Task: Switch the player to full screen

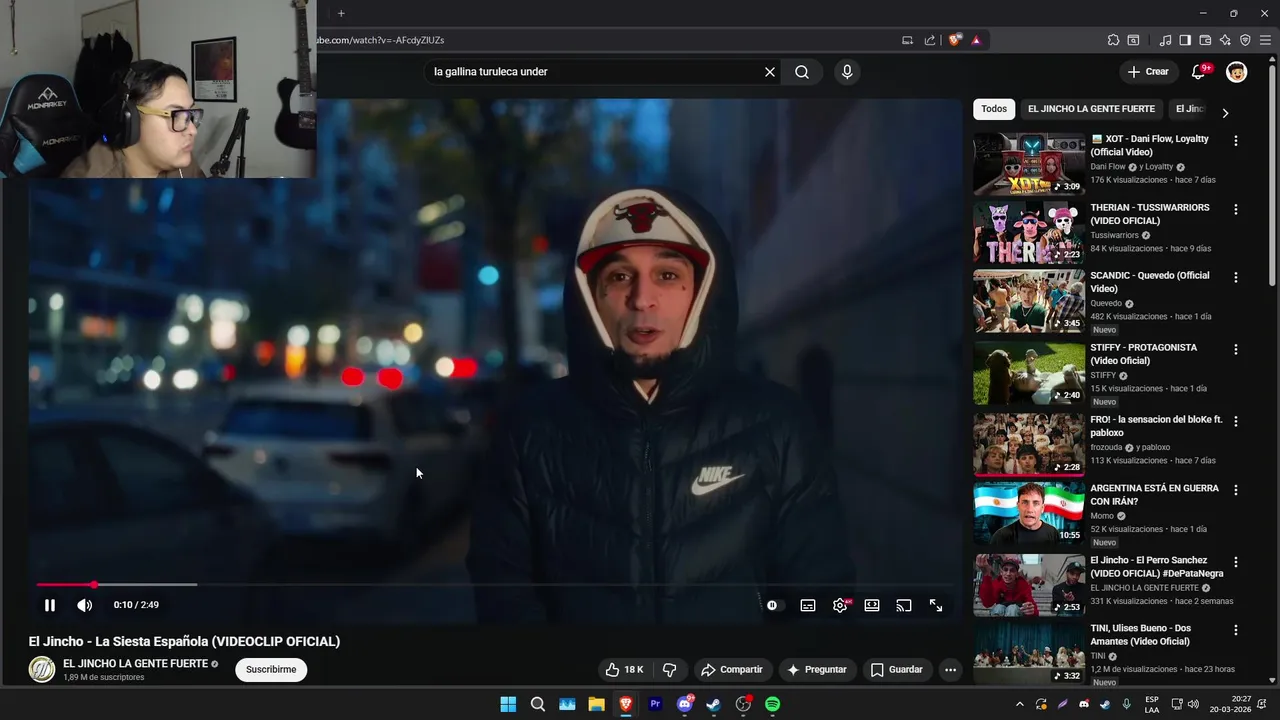Action: tap(936, 605)
